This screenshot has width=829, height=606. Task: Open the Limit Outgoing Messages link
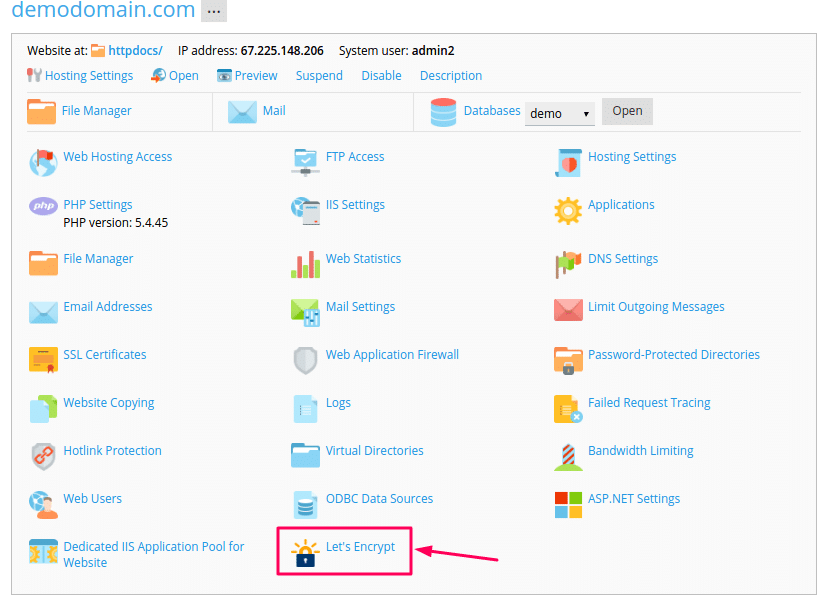click(656, 307)
